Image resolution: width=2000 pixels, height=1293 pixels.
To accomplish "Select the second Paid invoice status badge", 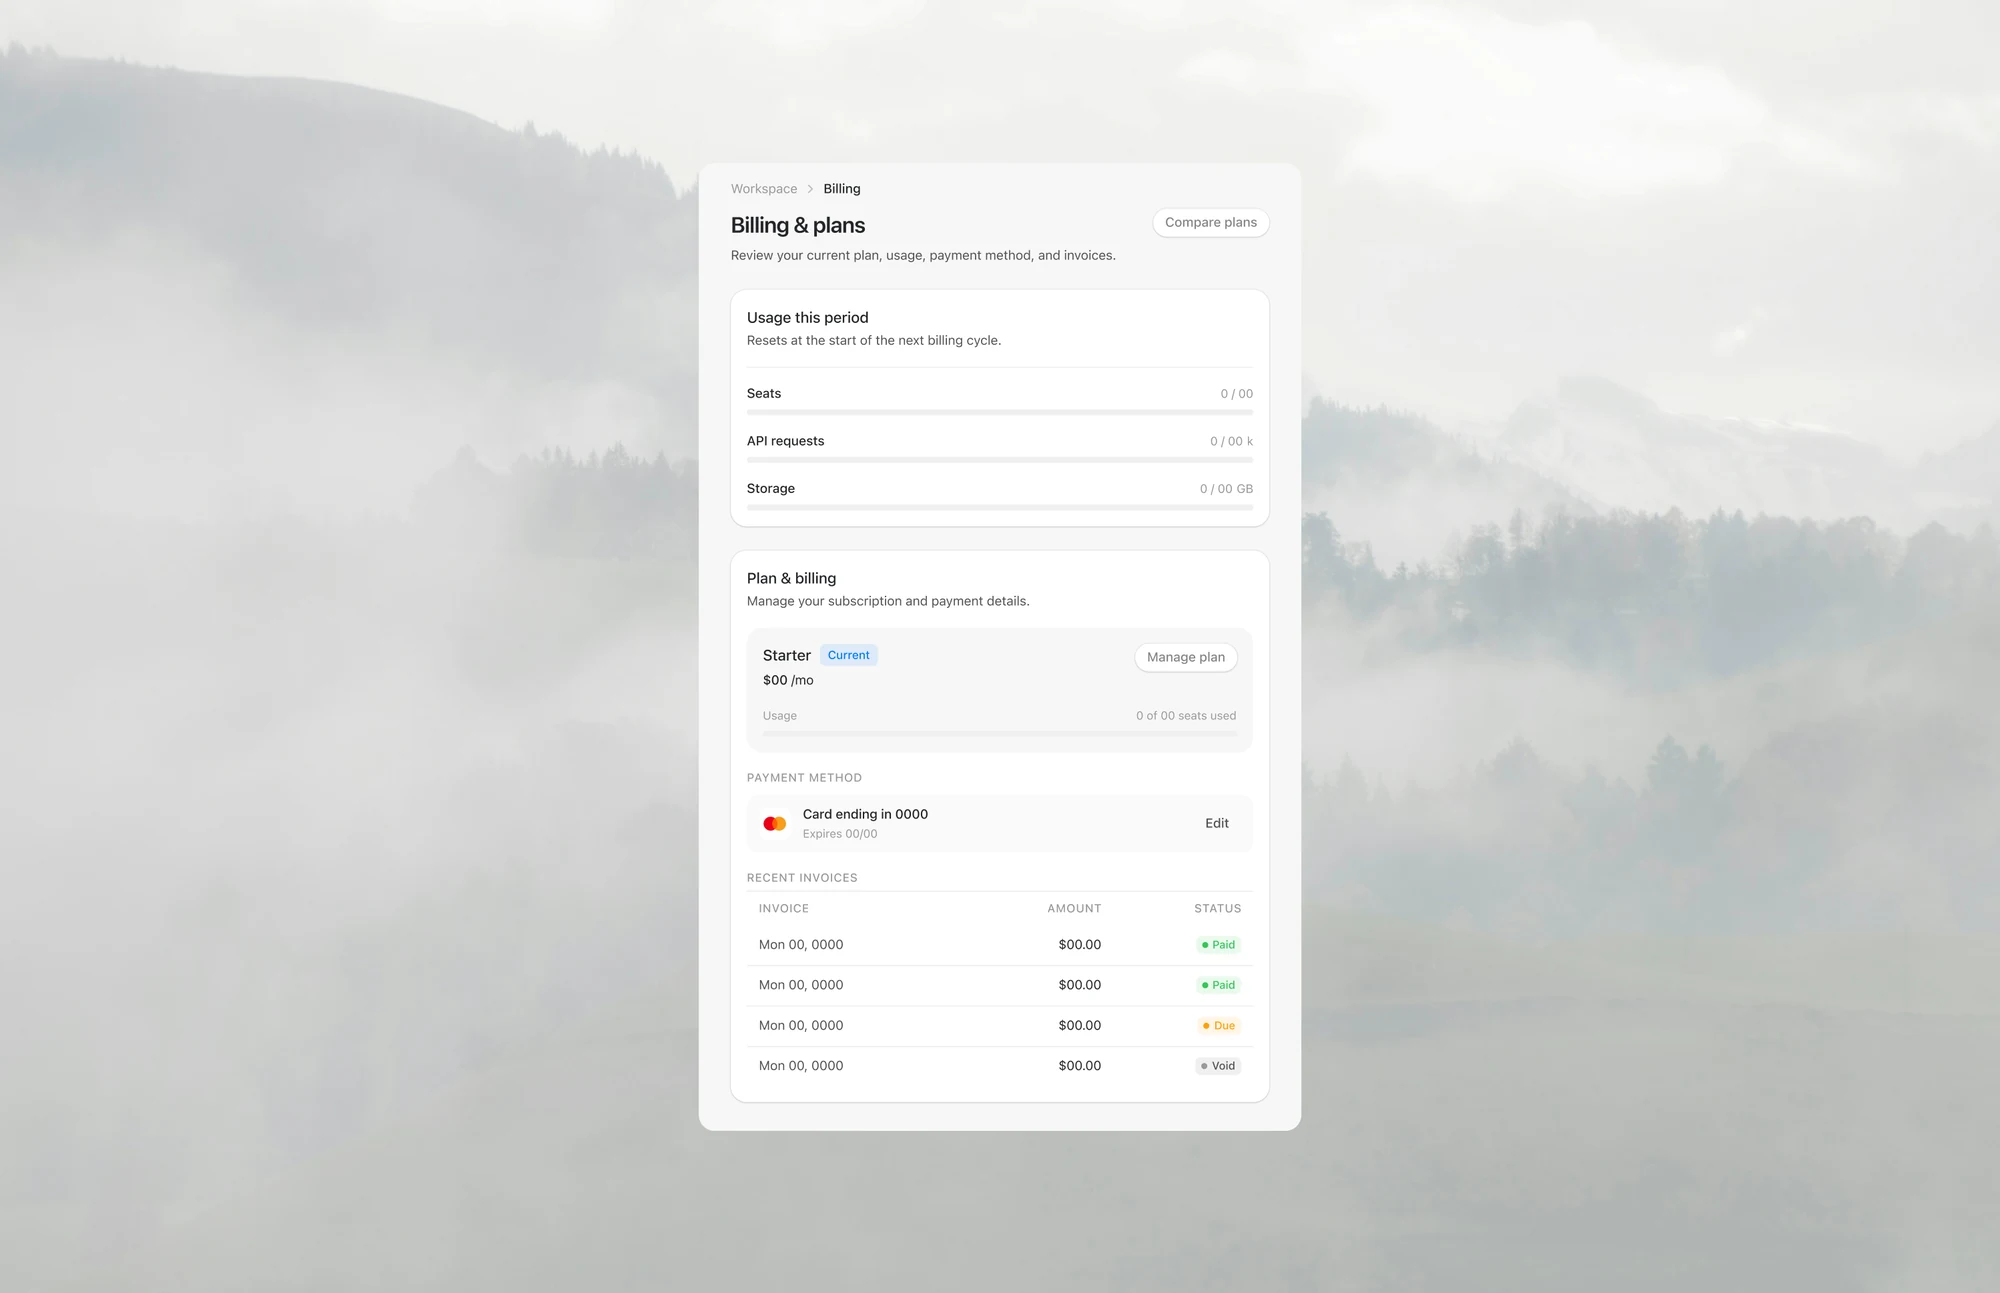I will pyautogui.click(x=1218, y=985).
